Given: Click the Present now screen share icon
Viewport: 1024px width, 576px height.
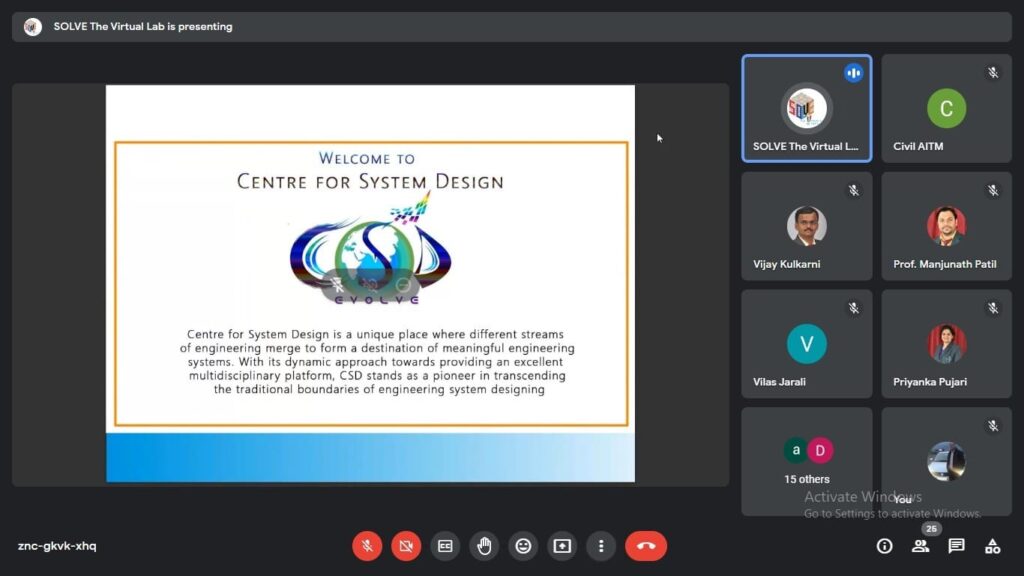Looking at the screenshot, I should point(562,546).
